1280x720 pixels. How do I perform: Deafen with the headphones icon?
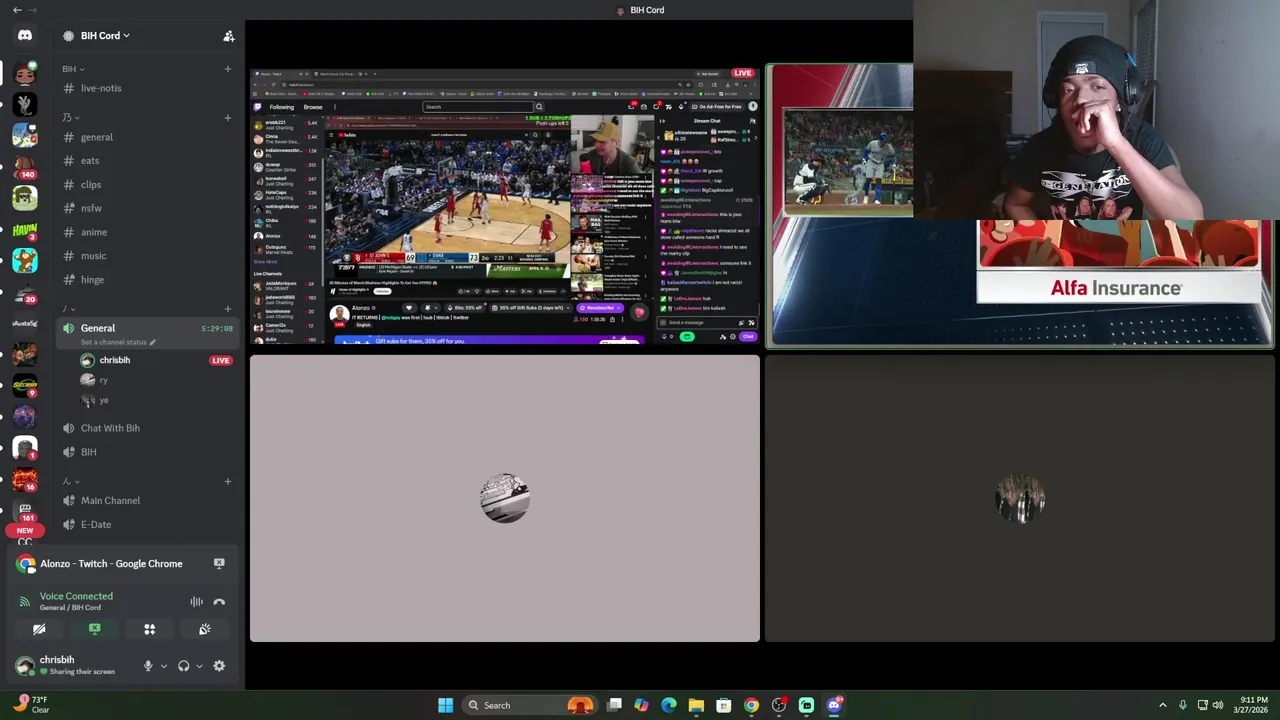click(183, 666)
